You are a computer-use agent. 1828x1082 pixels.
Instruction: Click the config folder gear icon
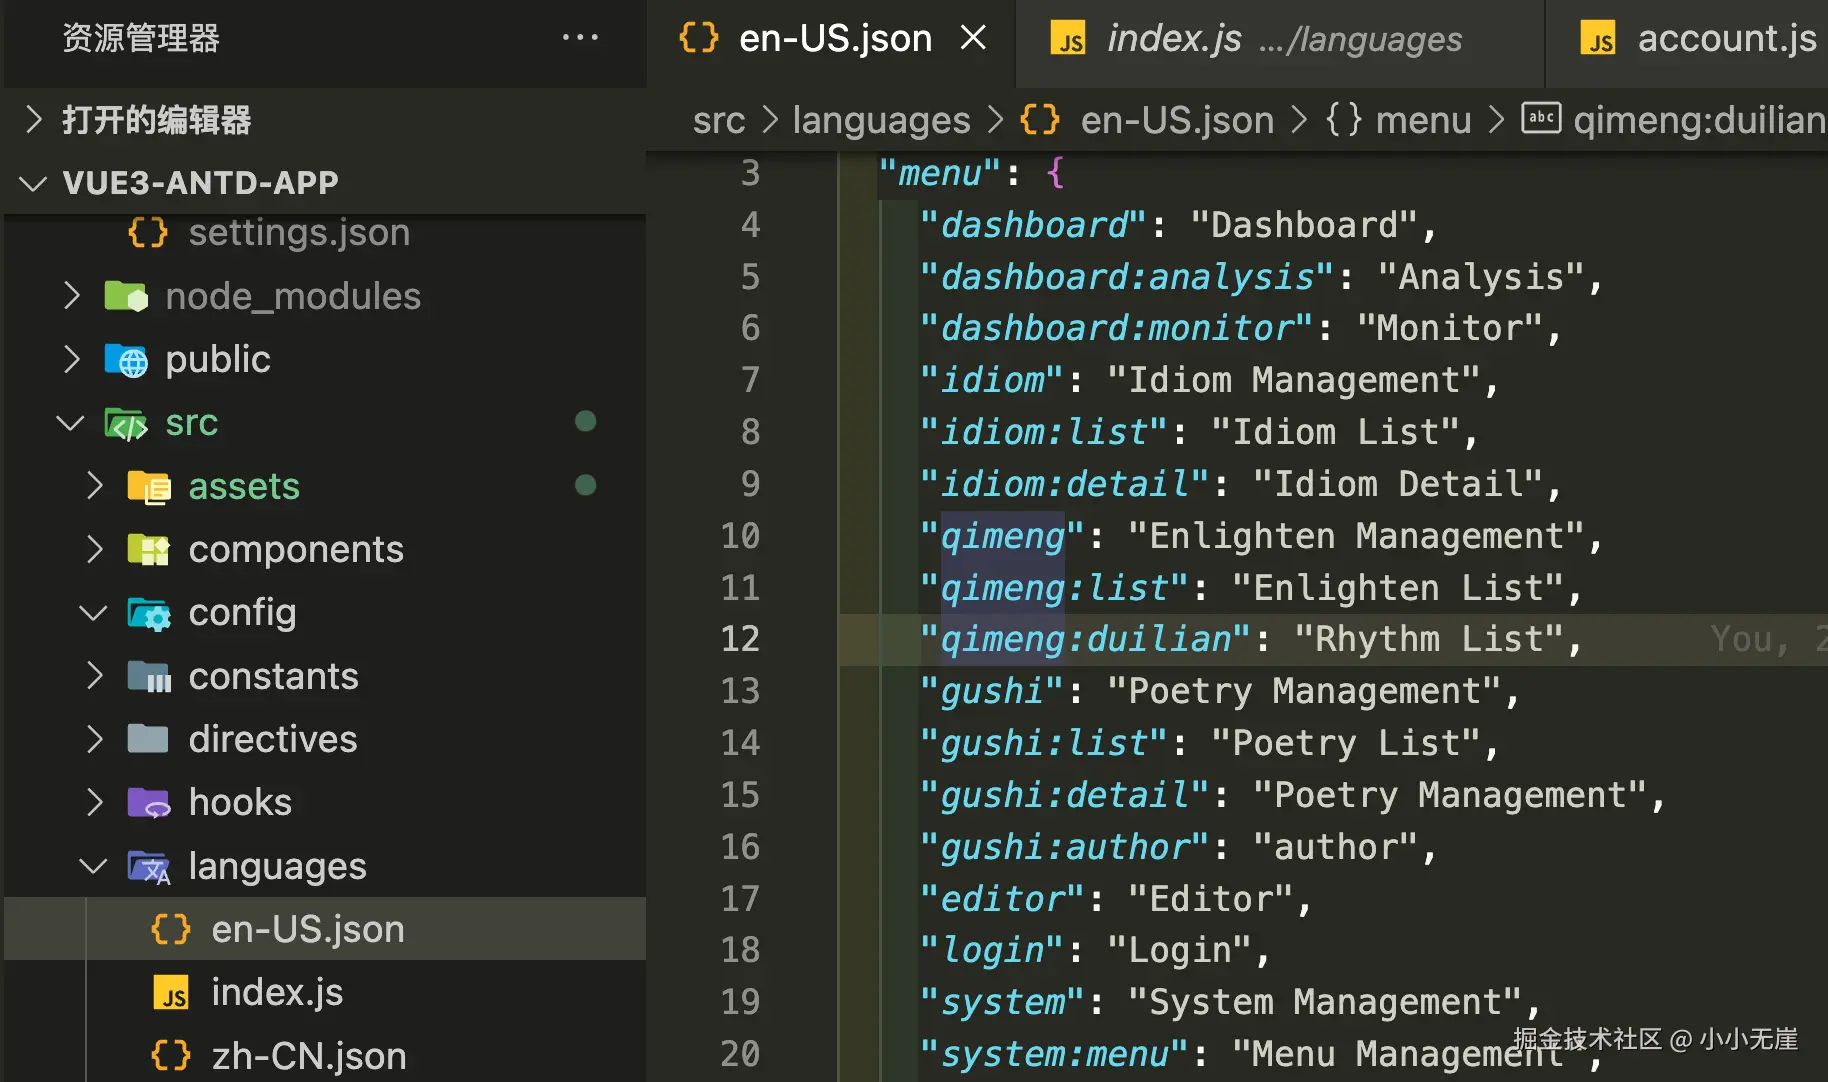coord(149,614)
